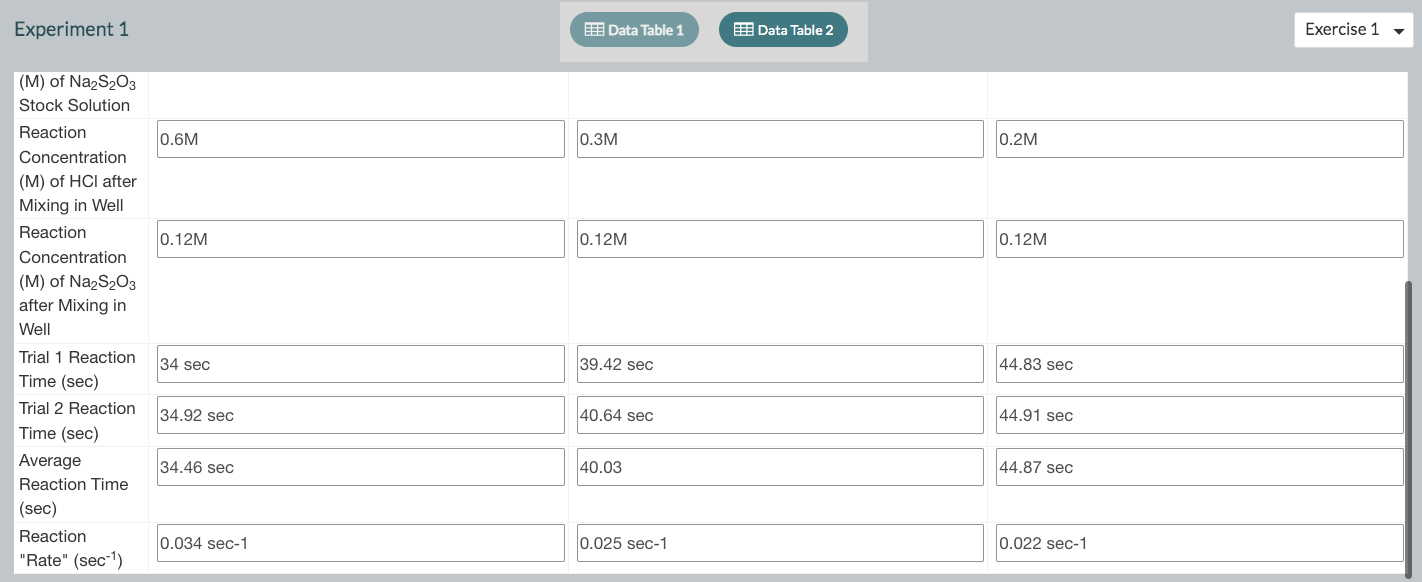Select the 34 sec Trial 1 time field
The width and height of the screenshot is (1422, 582).
[x=360, y=364]
